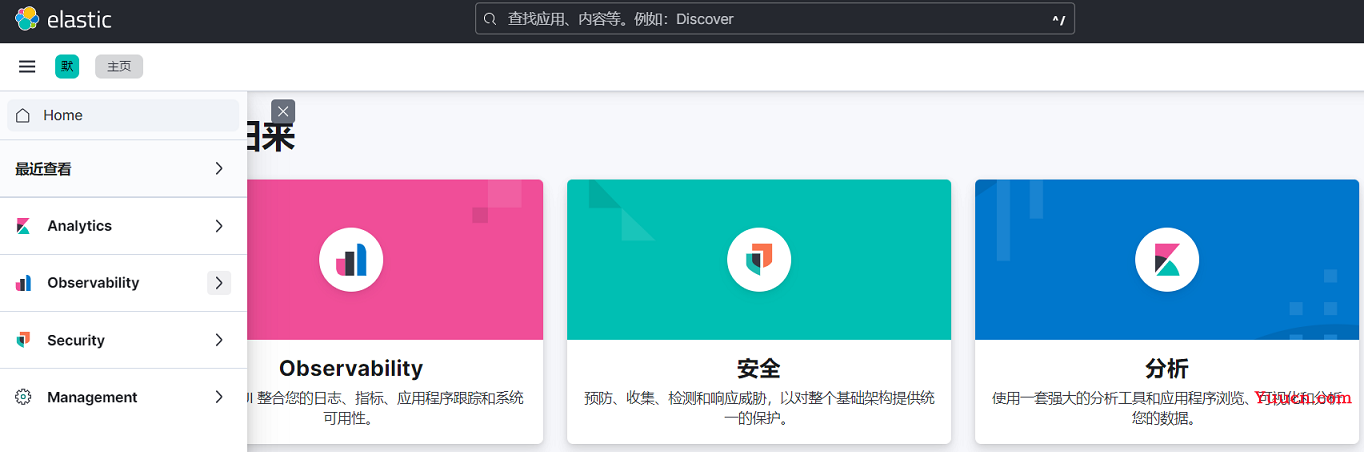Open the Analytics navigation group

tap(123, 226)
